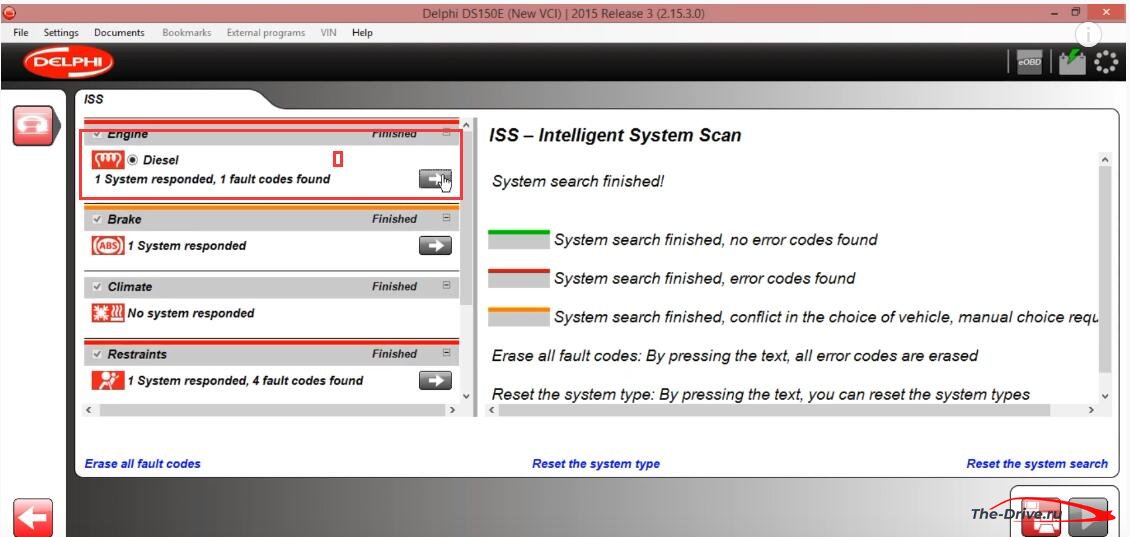1130x537 pixels.
Task: Open the Documents menu
Action: click(119, 32)
